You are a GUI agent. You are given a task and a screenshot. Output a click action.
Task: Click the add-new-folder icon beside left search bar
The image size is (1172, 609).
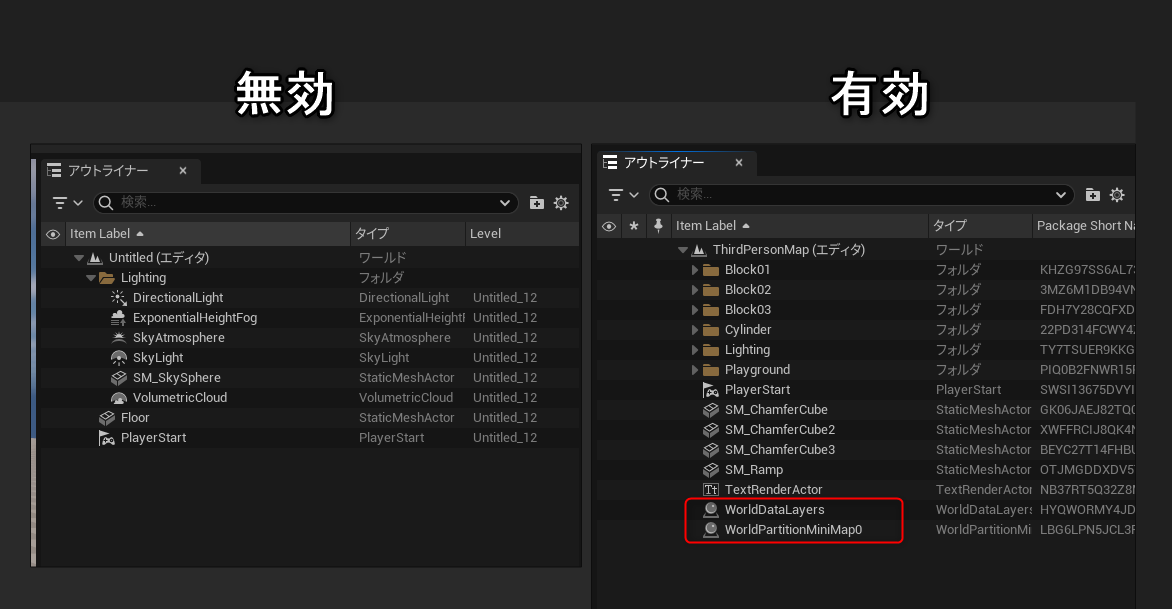point(536,202)
